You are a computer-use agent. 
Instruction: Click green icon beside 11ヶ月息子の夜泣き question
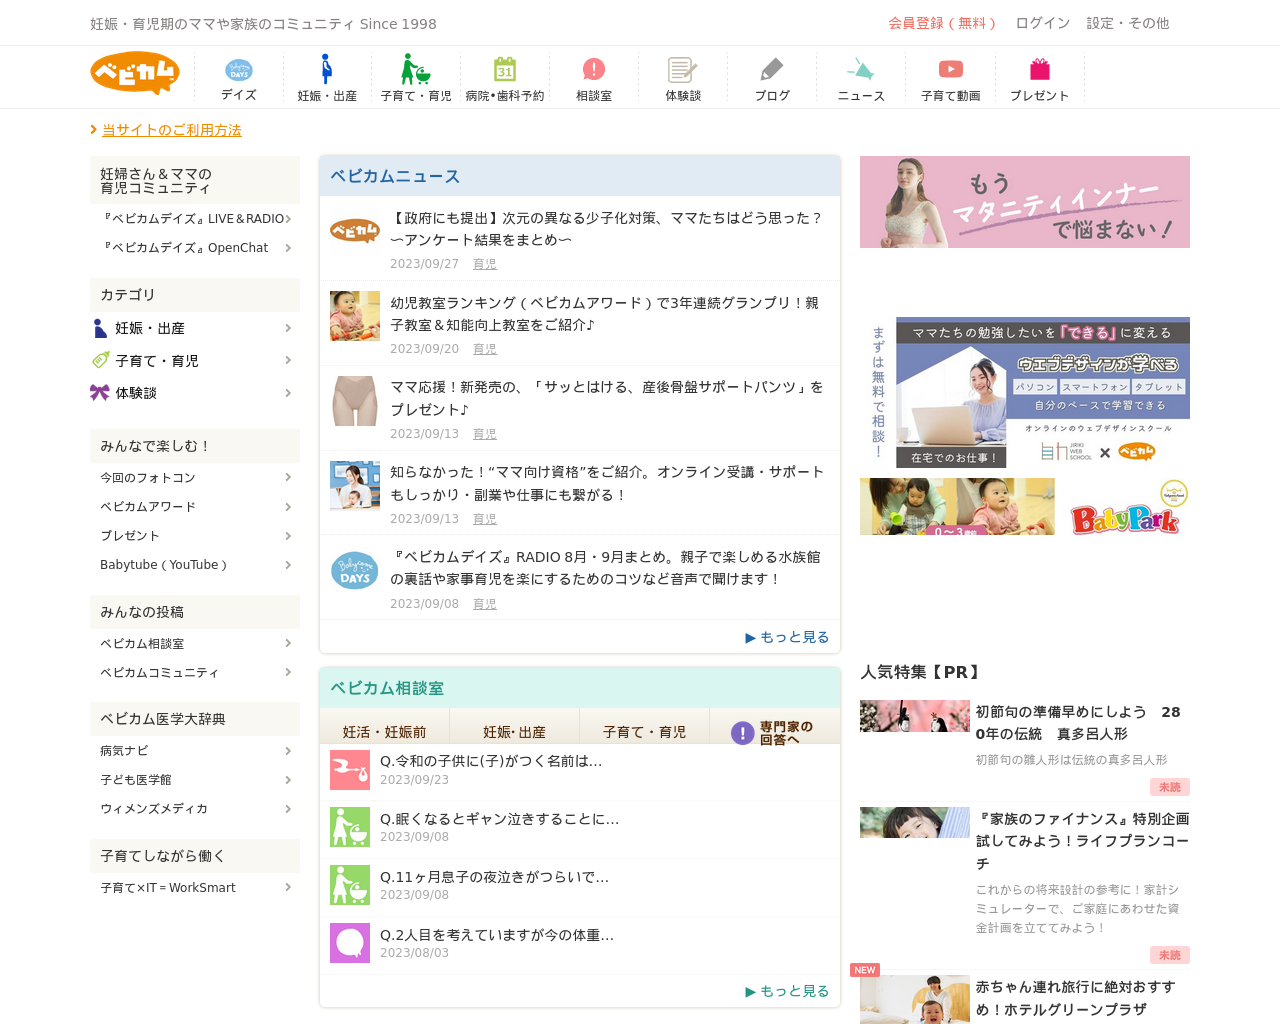[x=350, y=885]
